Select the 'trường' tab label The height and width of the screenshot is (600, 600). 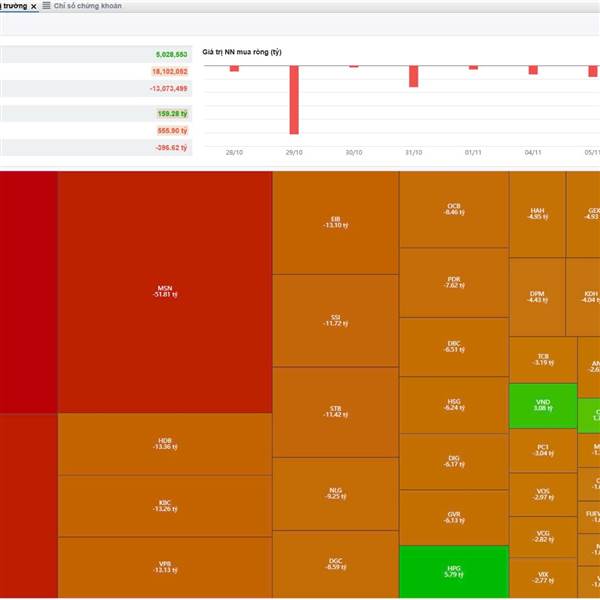pyautogui.click(x=13, y=6)
